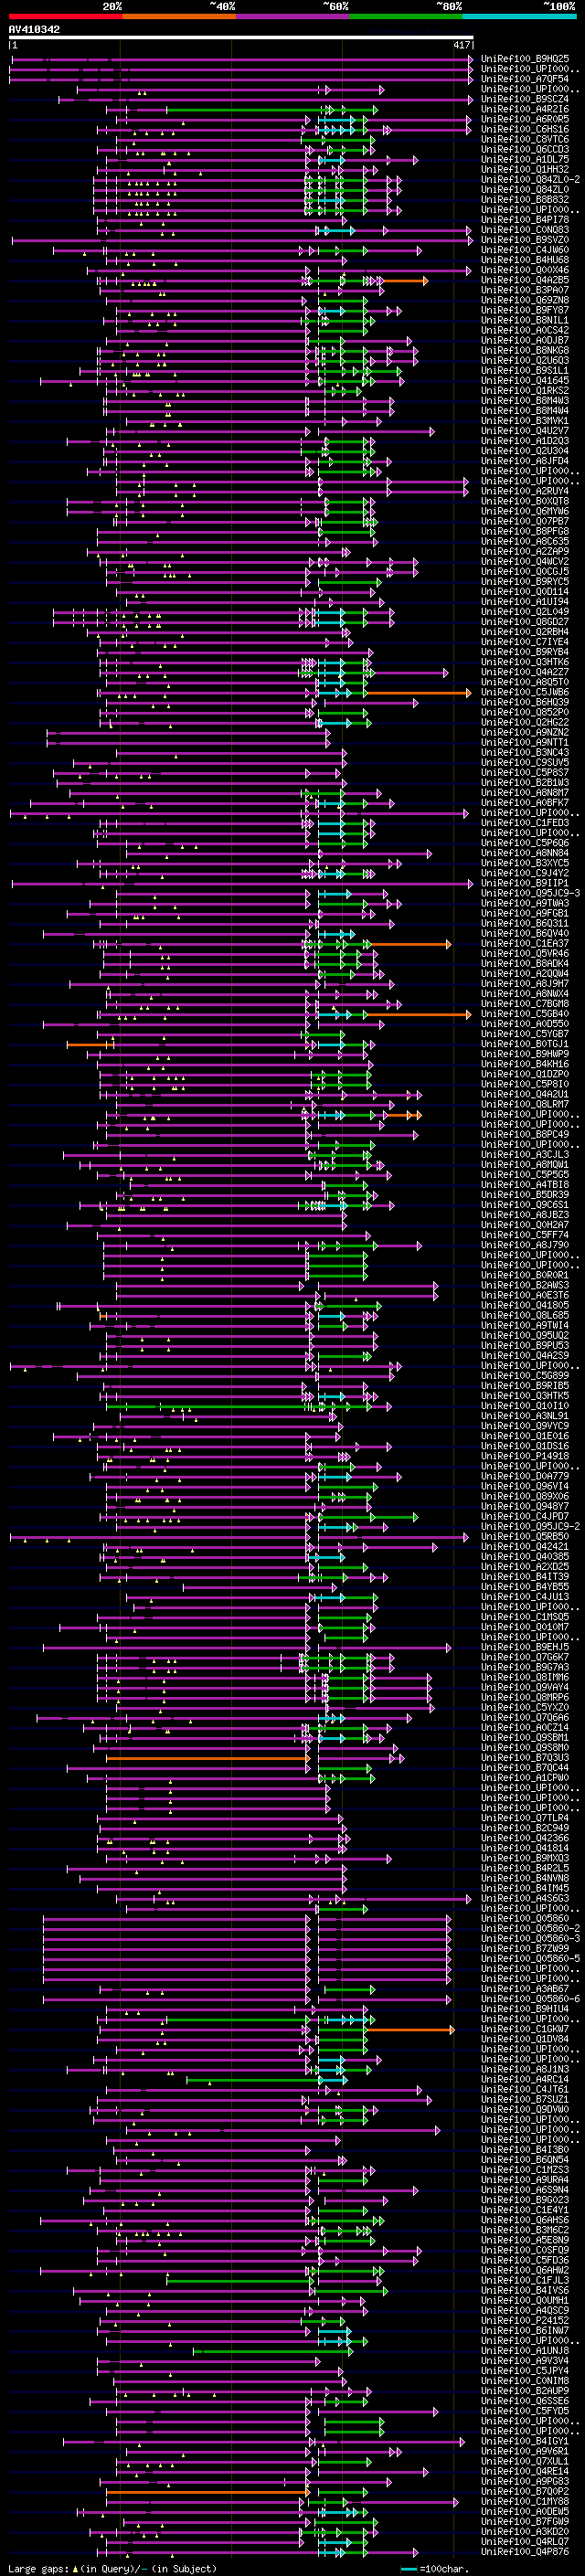Select the UniRef100_Q1DV84 label

525,2038
